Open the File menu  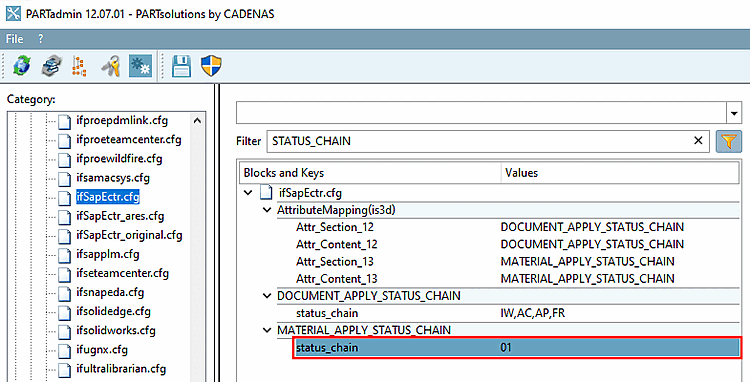coord(14,39)
